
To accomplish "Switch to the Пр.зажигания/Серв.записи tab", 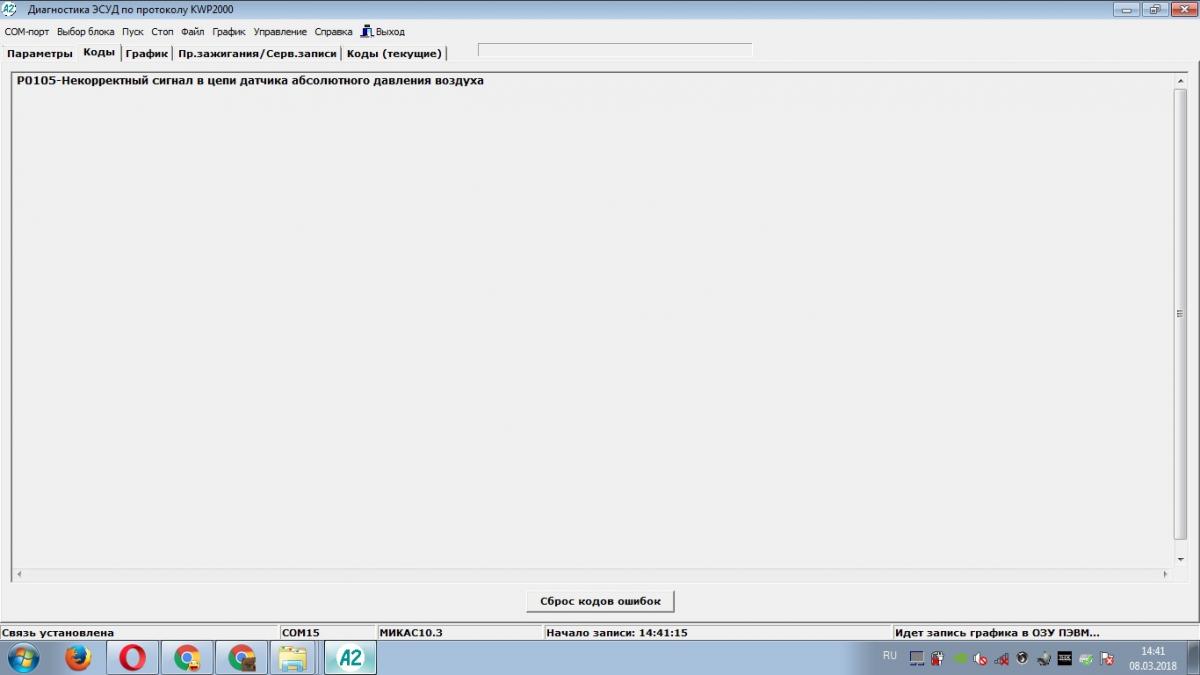I will (257, 54).
